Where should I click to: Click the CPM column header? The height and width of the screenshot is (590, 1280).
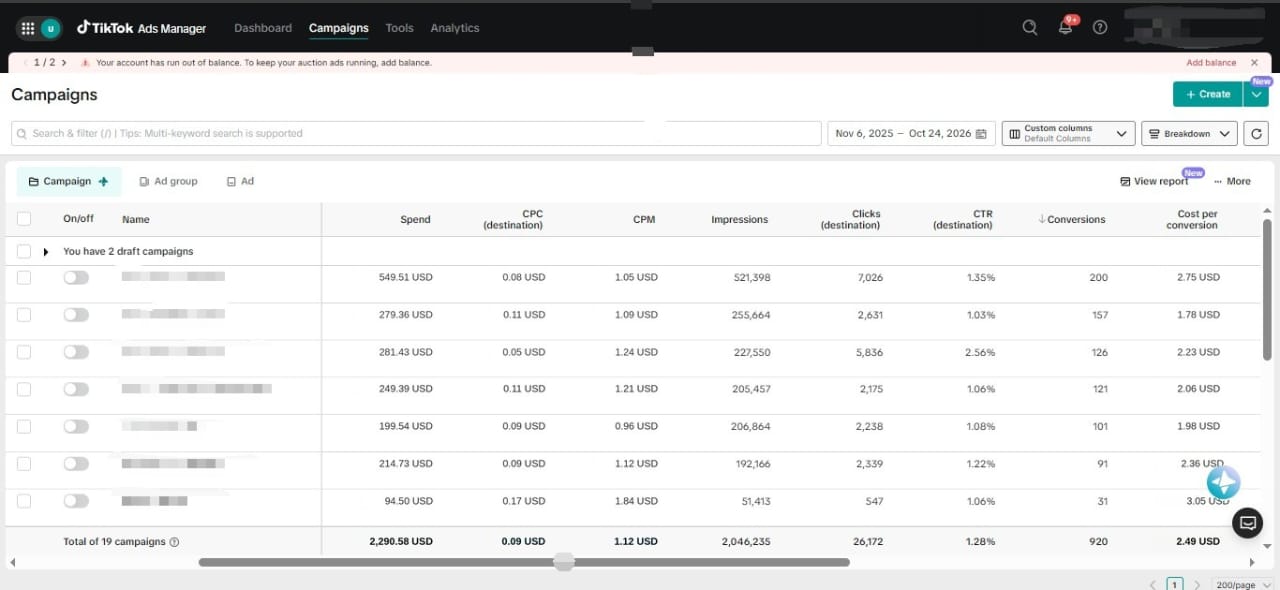click(x=644, y=219)
